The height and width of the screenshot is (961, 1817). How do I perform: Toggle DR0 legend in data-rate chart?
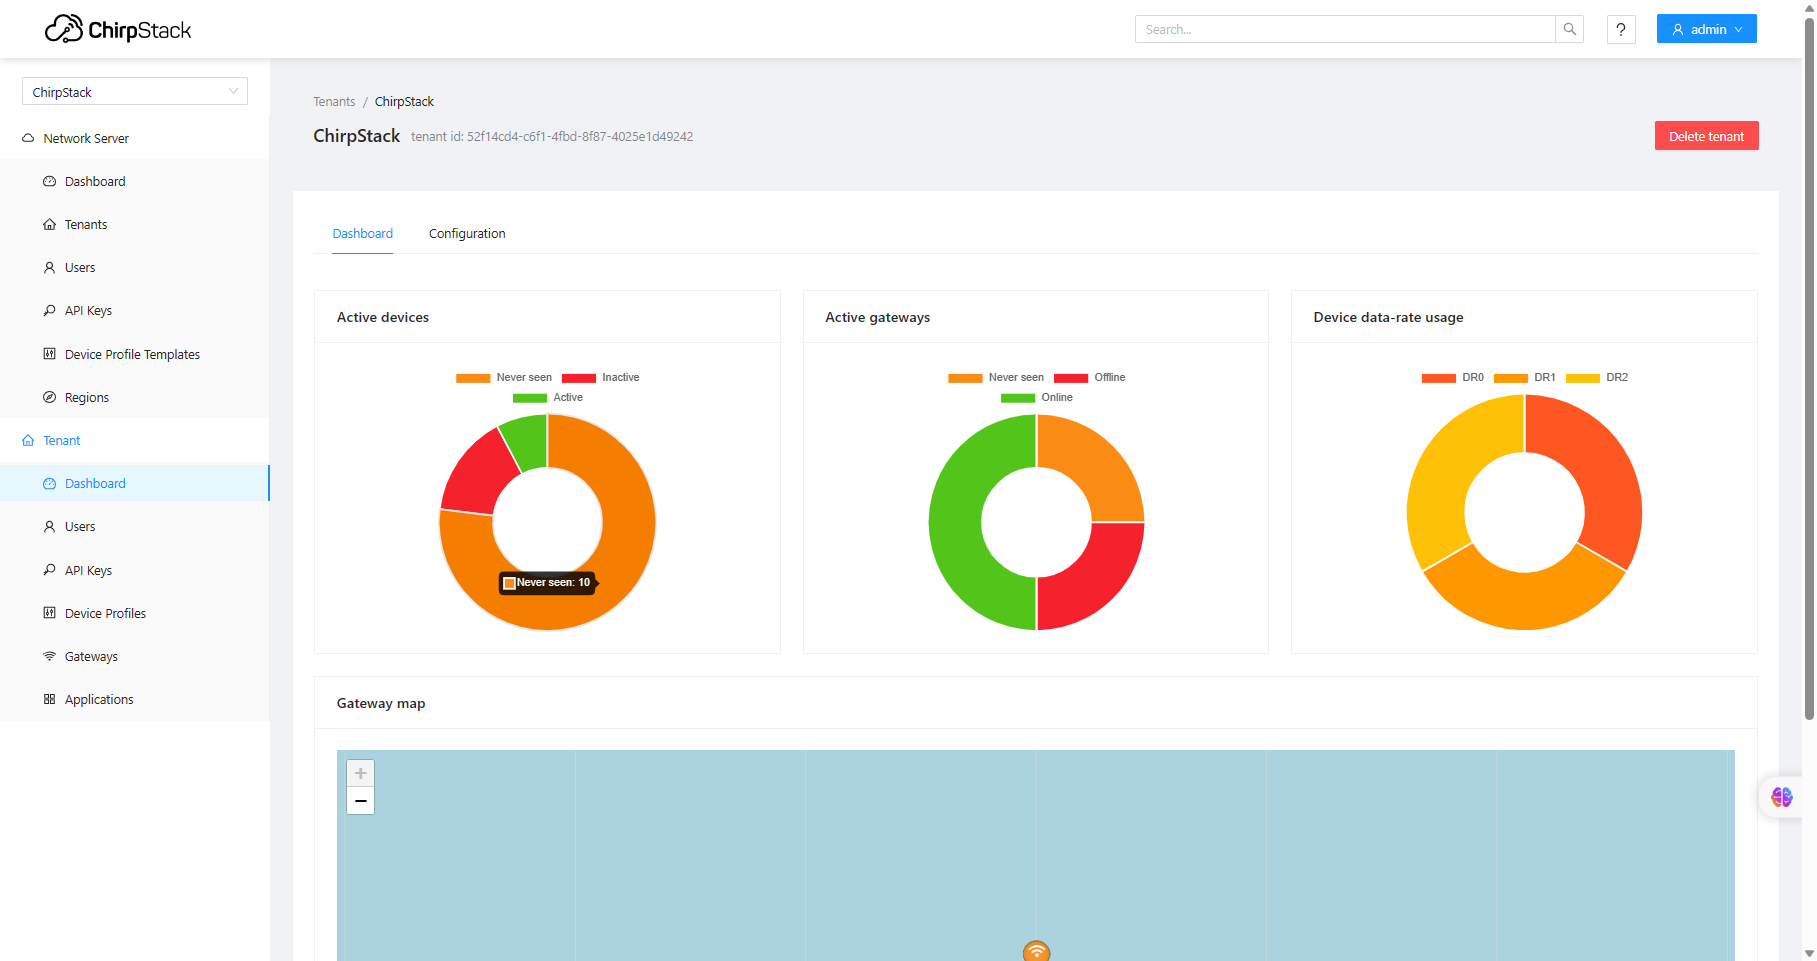coord(1453,378)
